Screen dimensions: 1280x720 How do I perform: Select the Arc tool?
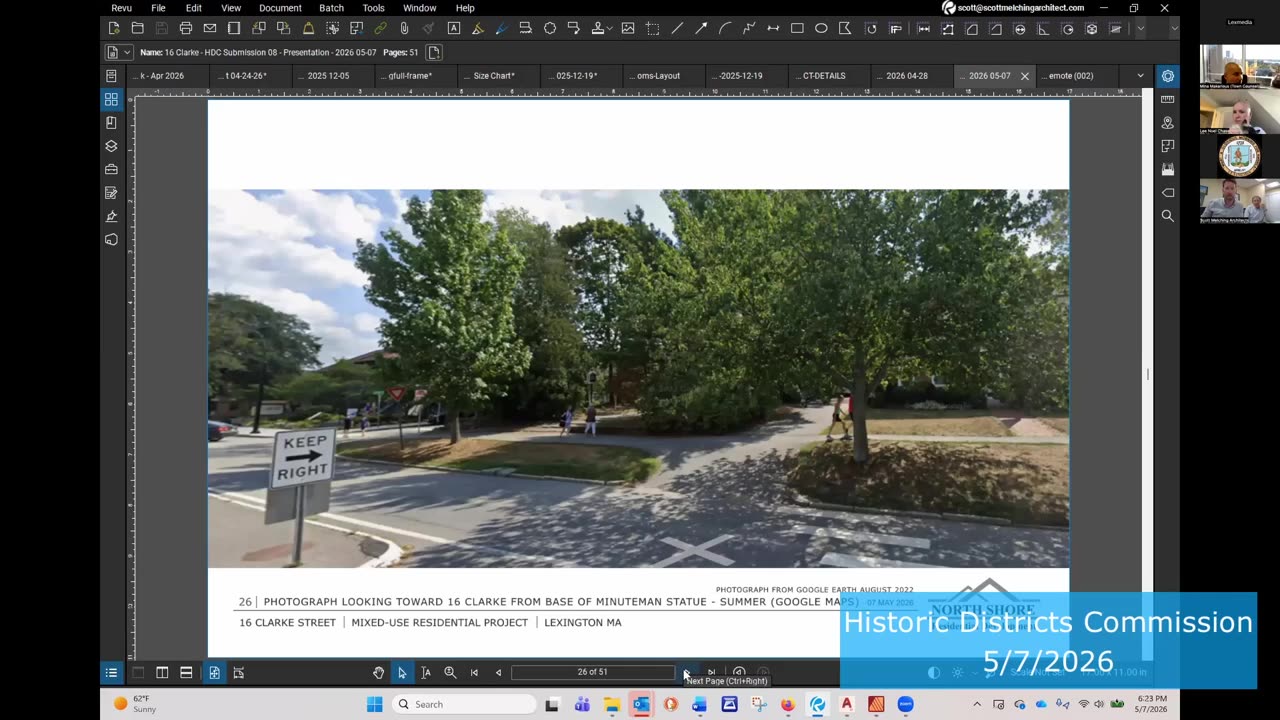point(725,29)
